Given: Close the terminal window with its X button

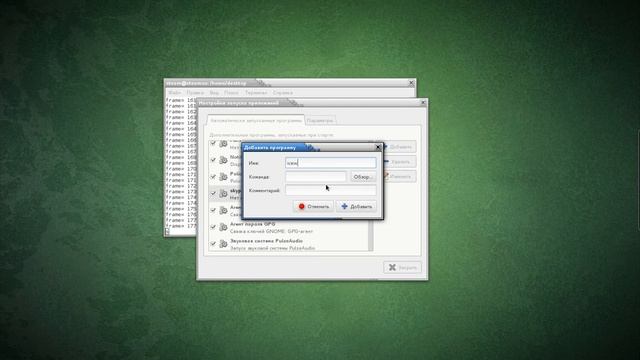Looking at the screenshot, I should tap(411, 83).
